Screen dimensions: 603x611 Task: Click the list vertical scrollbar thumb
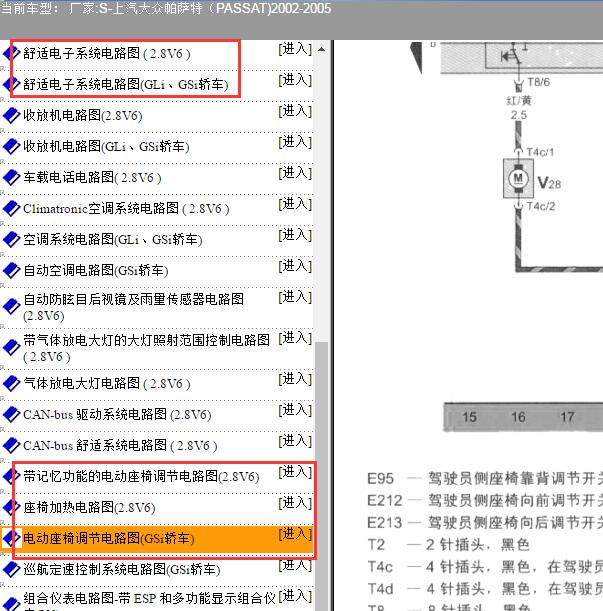322,476
